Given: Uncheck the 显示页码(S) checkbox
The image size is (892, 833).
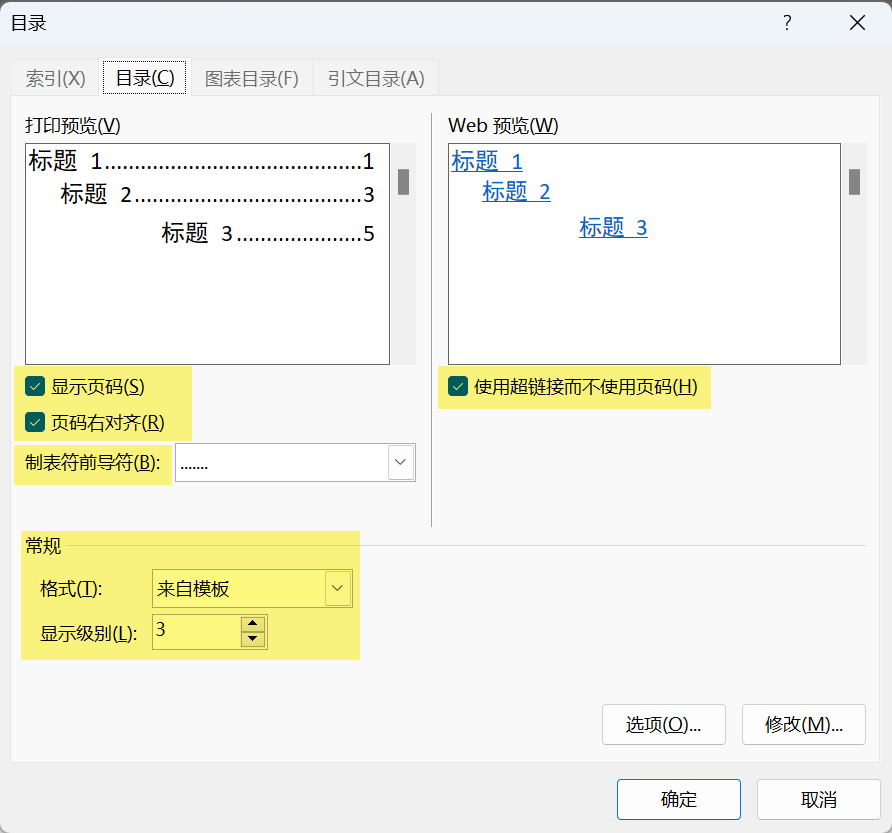Looking at the screenshot, I should coord(35,386).
